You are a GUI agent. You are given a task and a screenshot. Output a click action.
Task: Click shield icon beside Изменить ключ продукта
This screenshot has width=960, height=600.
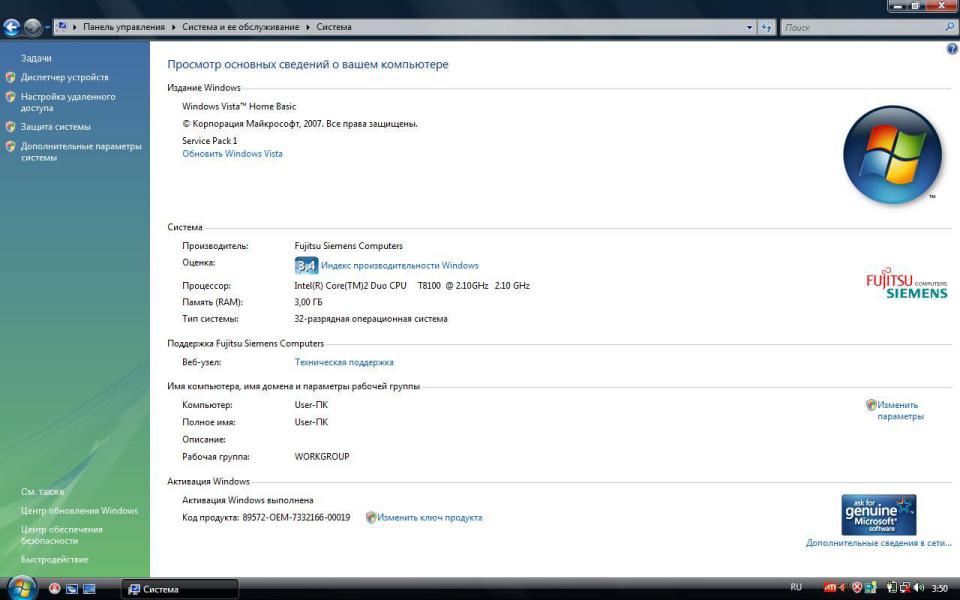pos(371,517)
